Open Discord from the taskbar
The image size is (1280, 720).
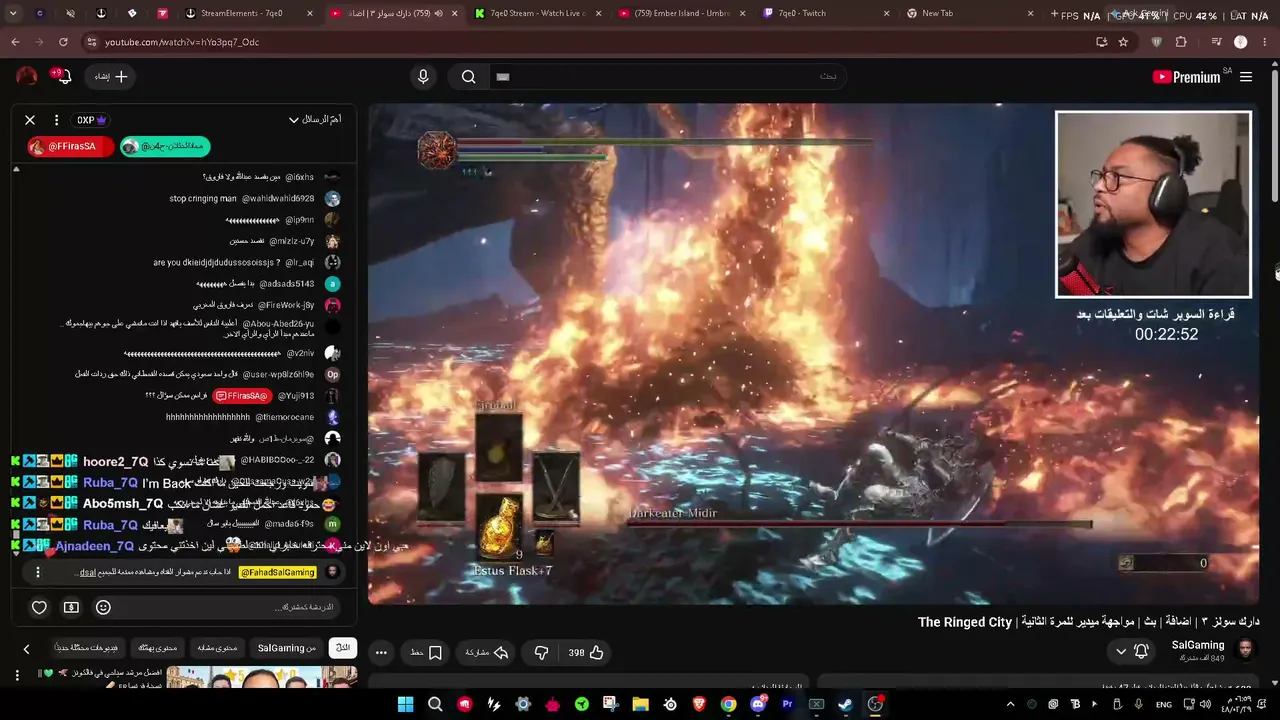click(758, 704)
